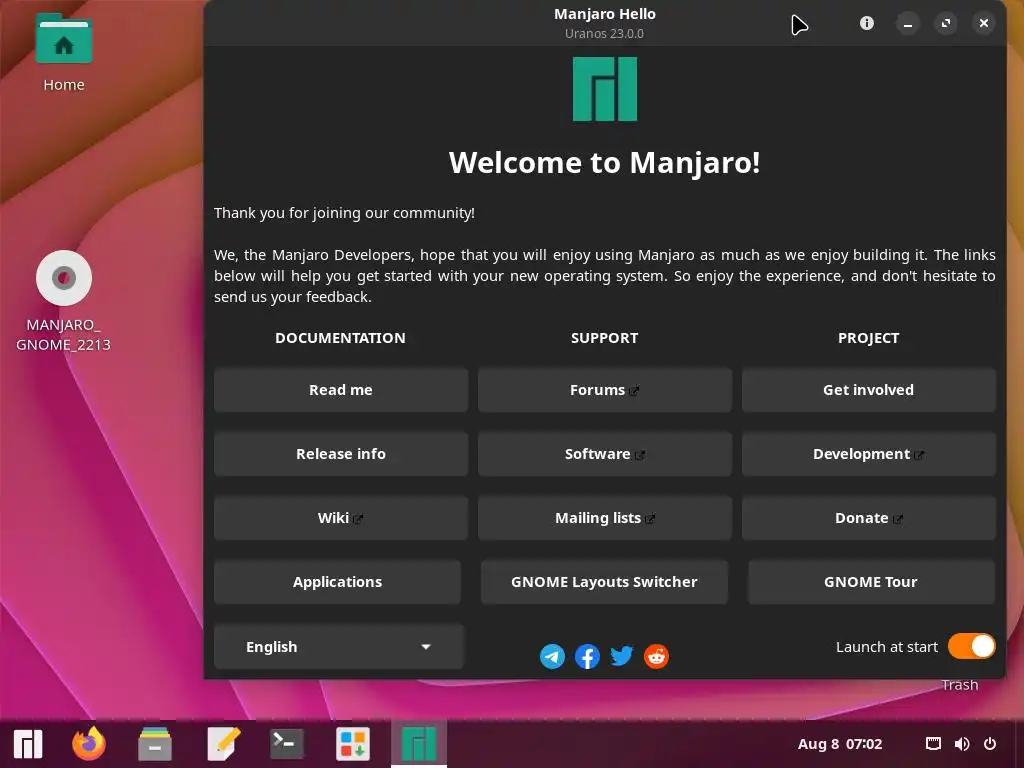Open the Telegram social link icon
The image size is (1024, 768).
(x=552, y=656)
